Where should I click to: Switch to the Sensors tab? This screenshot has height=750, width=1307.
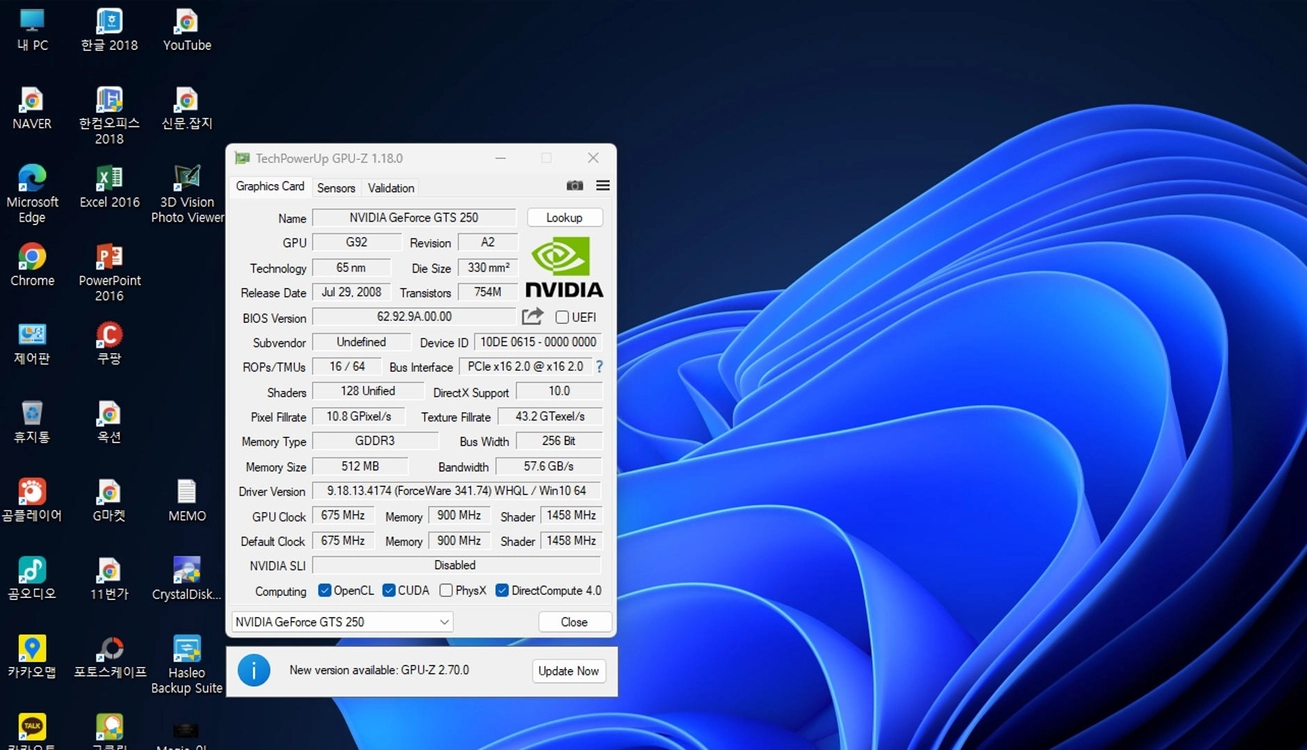pos(336,188)
